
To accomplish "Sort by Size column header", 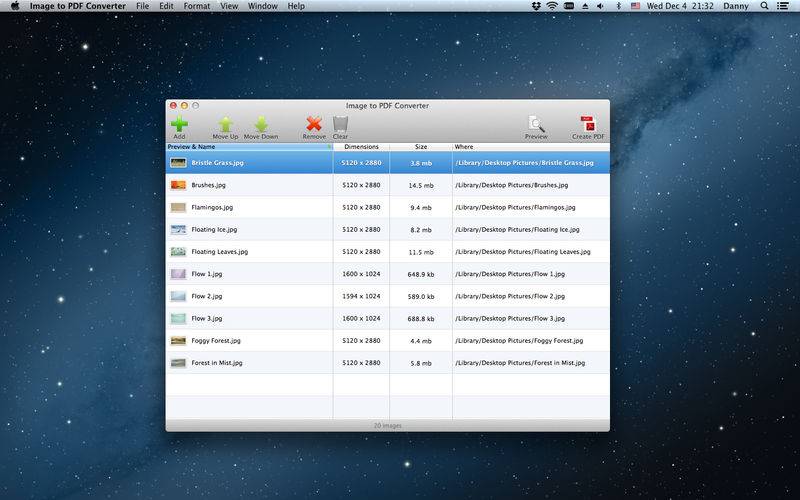I will 421,146.
